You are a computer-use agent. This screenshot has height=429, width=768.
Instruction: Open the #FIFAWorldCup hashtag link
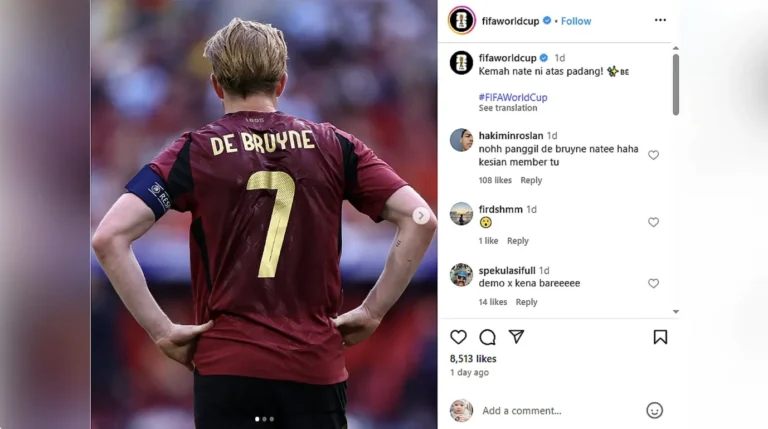[x=513, y=97]
